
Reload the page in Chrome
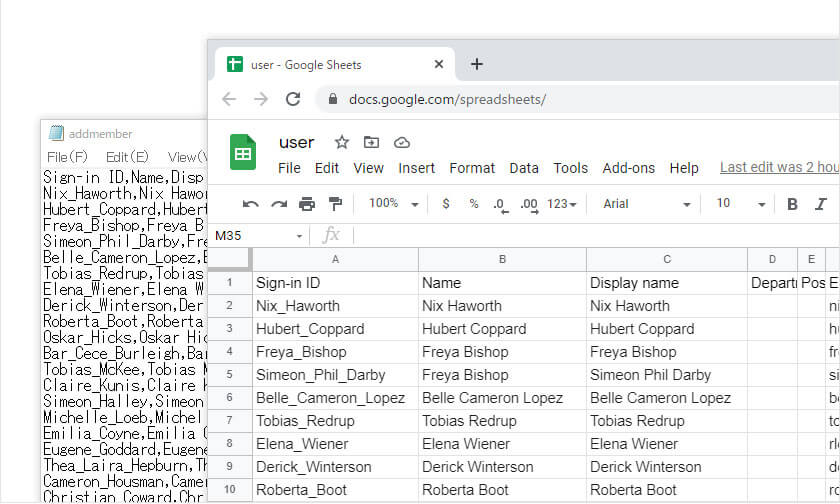click(x=293, y=99)
